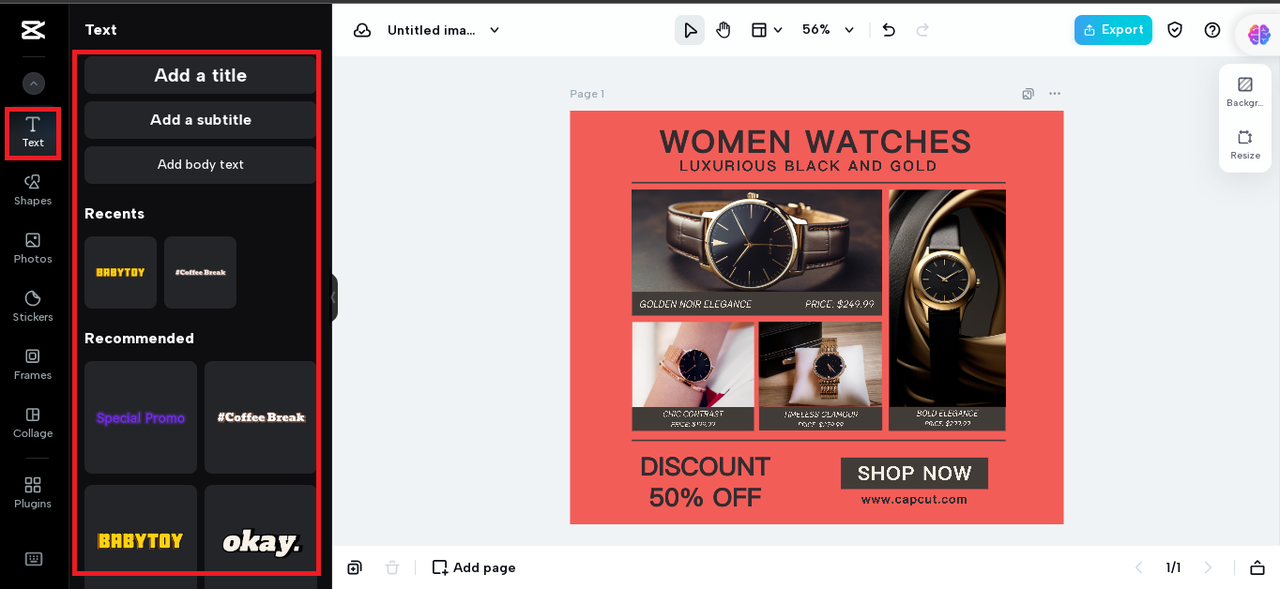Select DISCOUNT 50% OFF text
The width and height of the screenshot is (1280, 589).
705,482
